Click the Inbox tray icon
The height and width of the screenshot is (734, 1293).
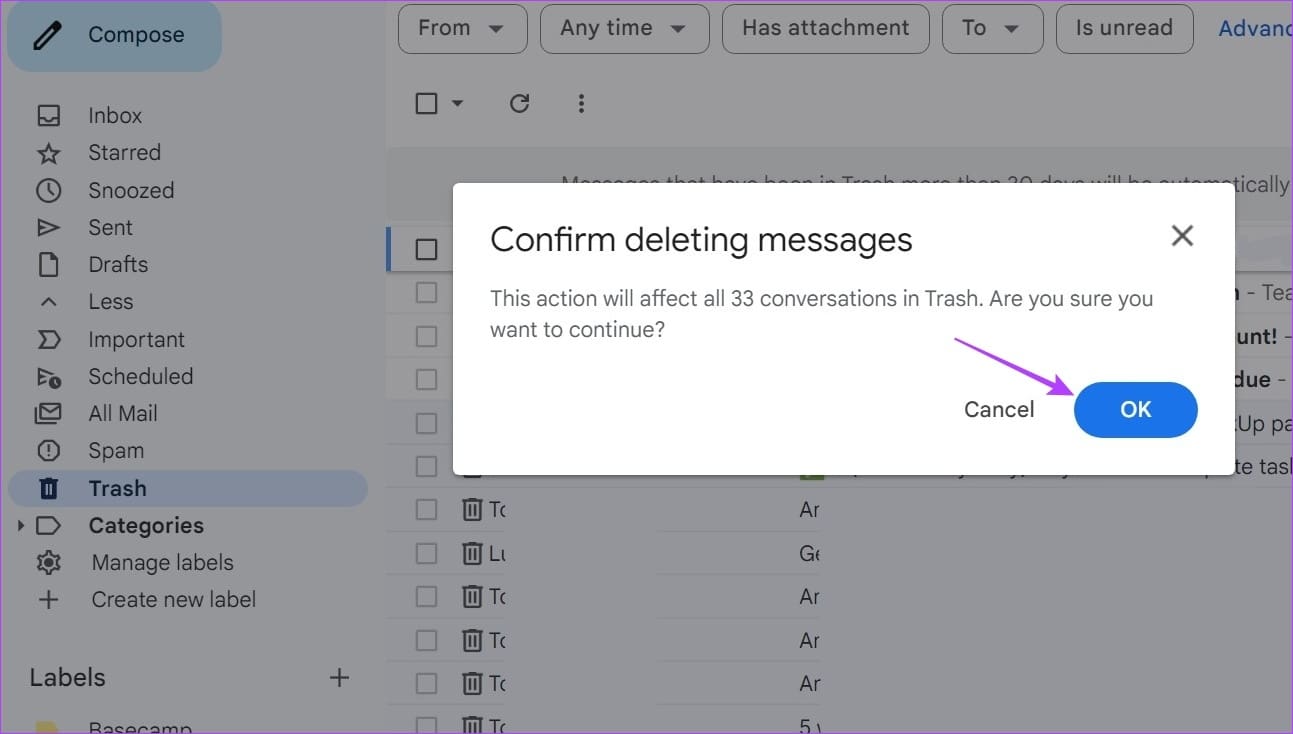48,116
